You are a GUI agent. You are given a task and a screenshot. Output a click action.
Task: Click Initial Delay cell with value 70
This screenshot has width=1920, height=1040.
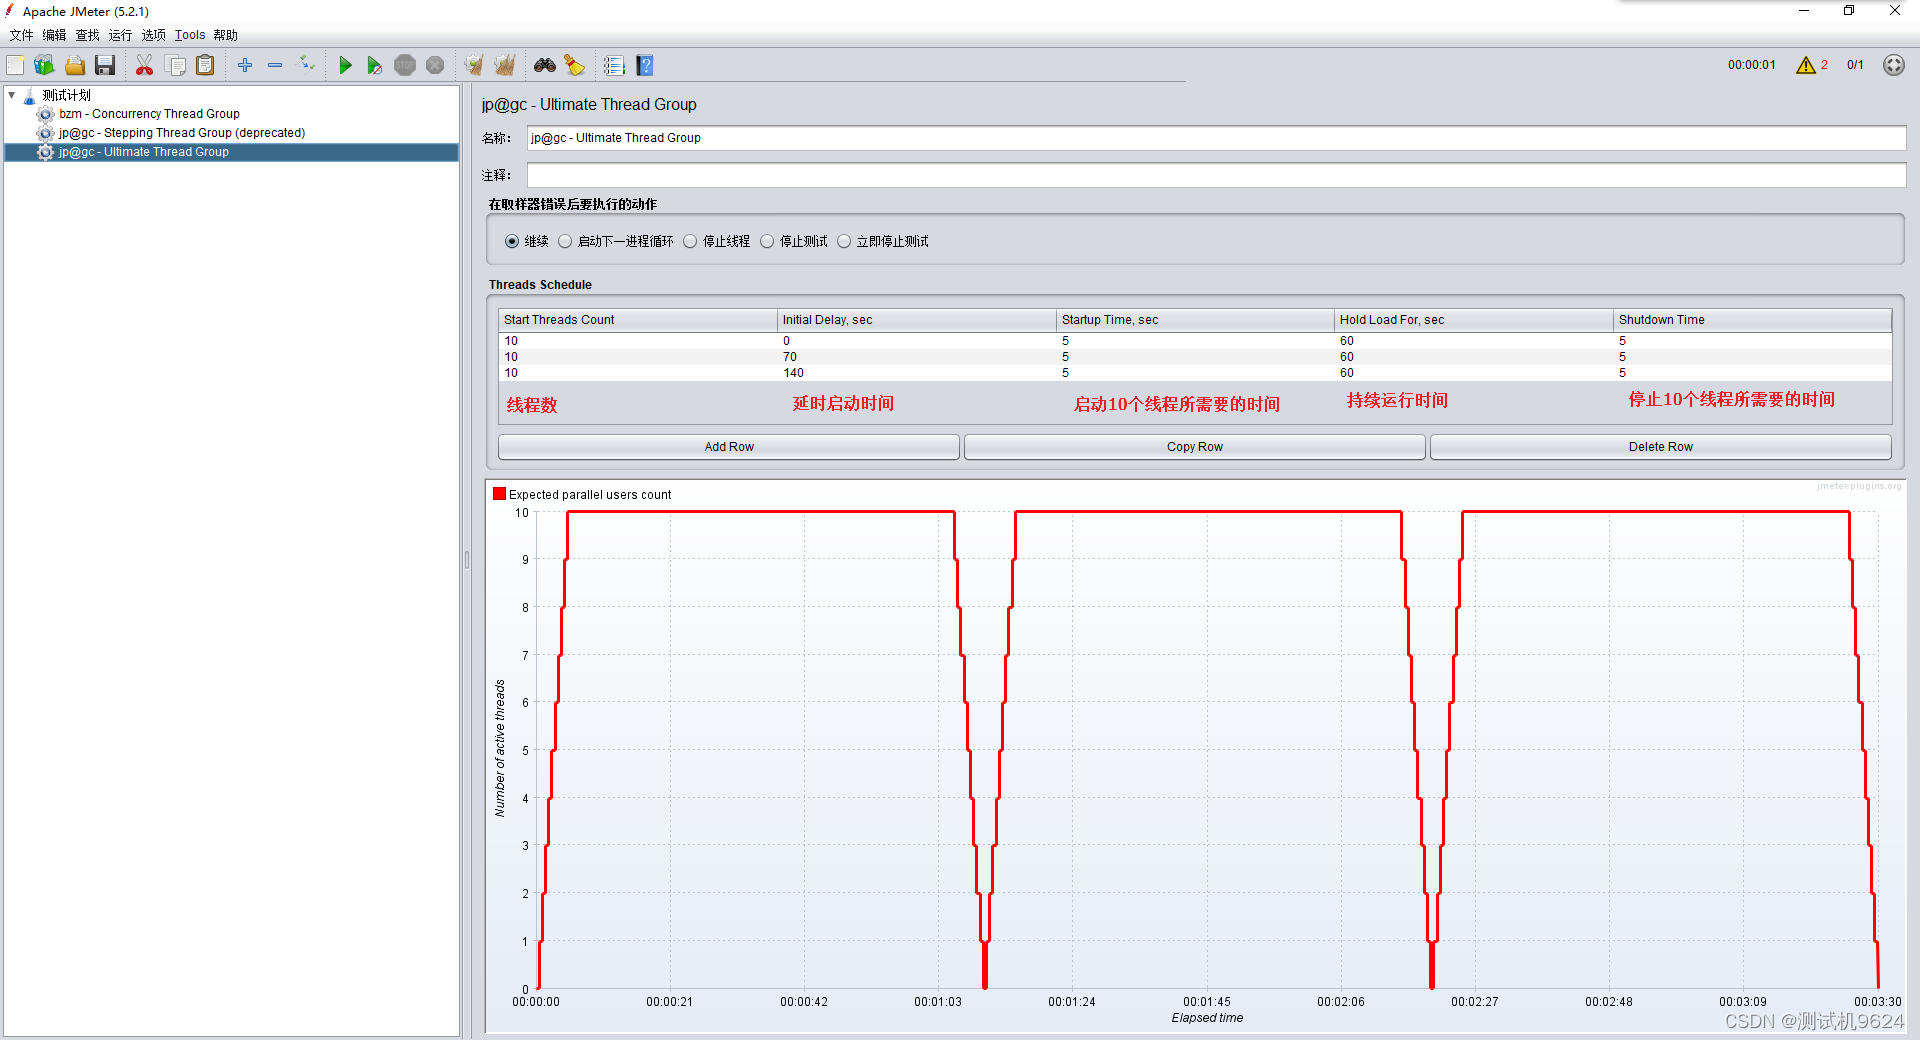pyautogui.click(x=917, y=357)
